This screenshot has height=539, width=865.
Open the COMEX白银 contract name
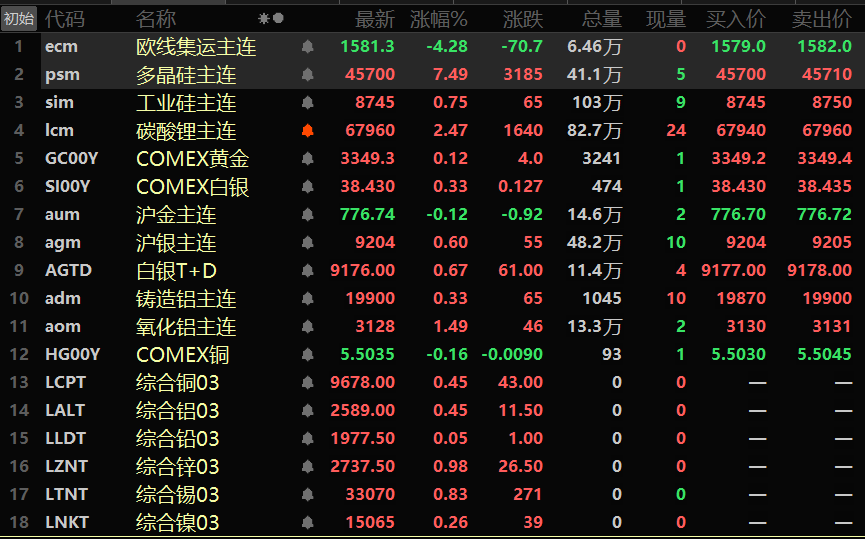point(192,187)
